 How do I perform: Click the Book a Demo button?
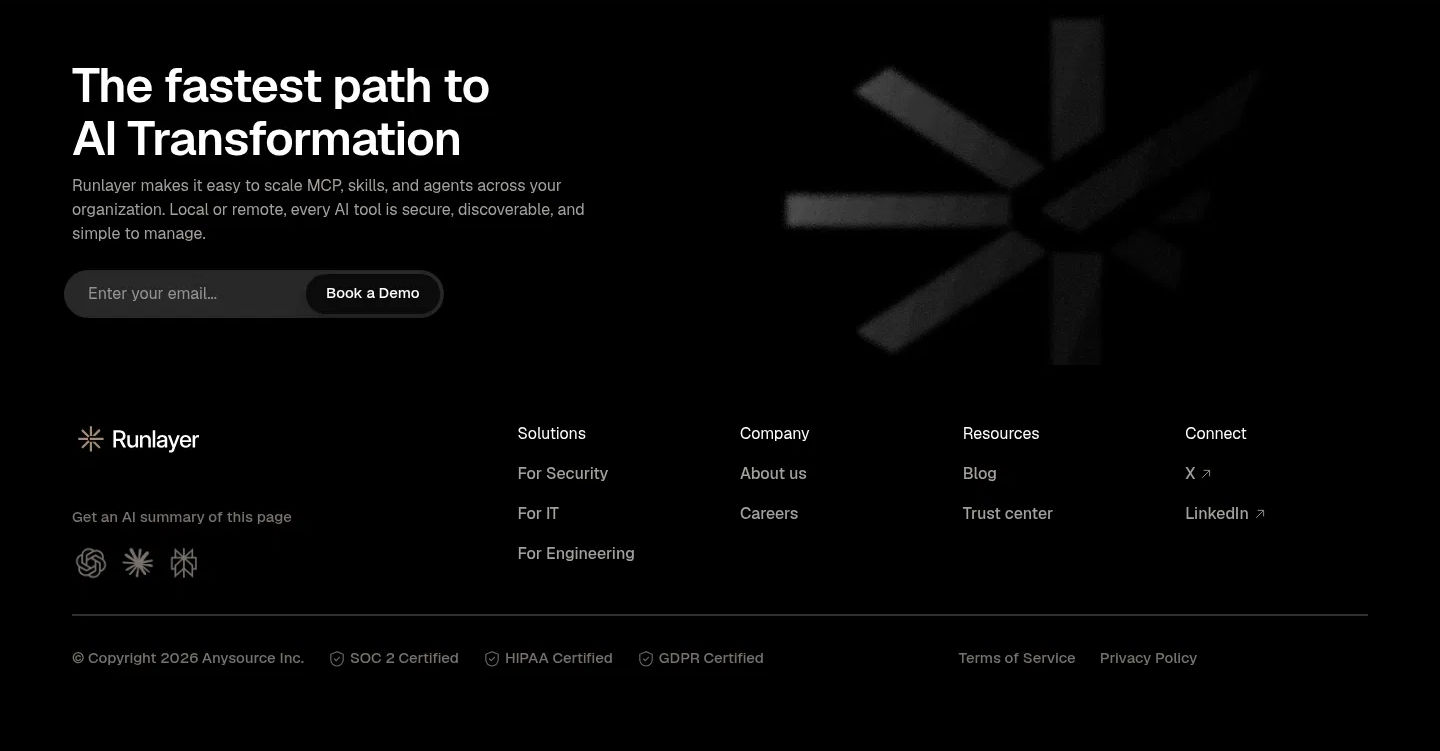pos(373,293)
